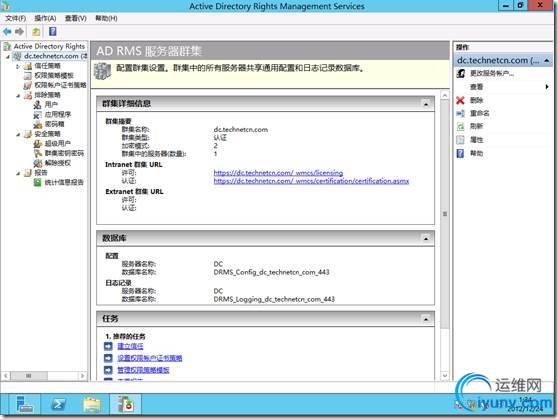Click the blue Help icon in the toolbar
The width and height of the screenshot is (558, 419).
tap(53, 32)
